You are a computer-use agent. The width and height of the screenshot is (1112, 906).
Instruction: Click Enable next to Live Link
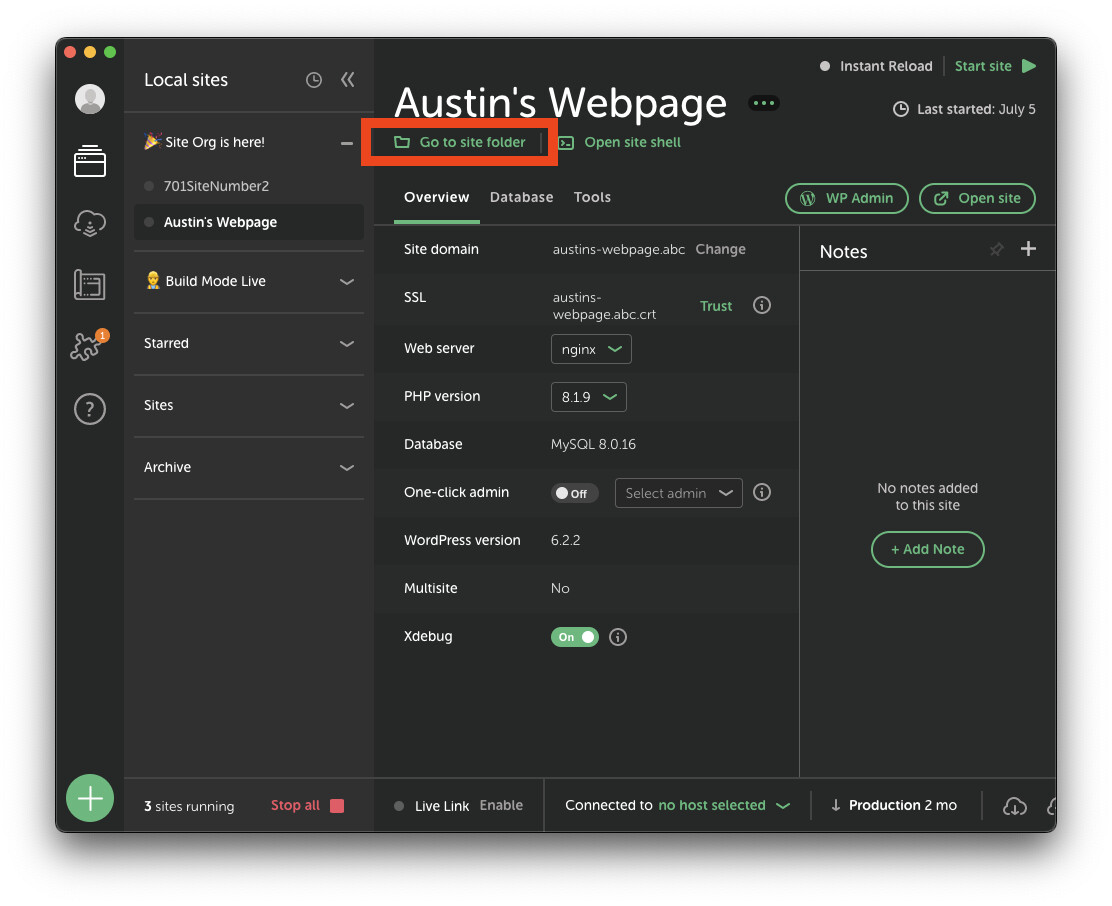click(x=501, y=805)
